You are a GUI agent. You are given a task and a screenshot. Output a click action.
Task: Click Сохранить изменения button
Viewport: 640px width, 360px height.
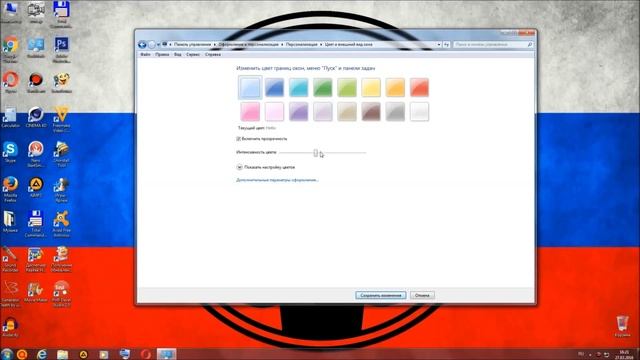380,295
